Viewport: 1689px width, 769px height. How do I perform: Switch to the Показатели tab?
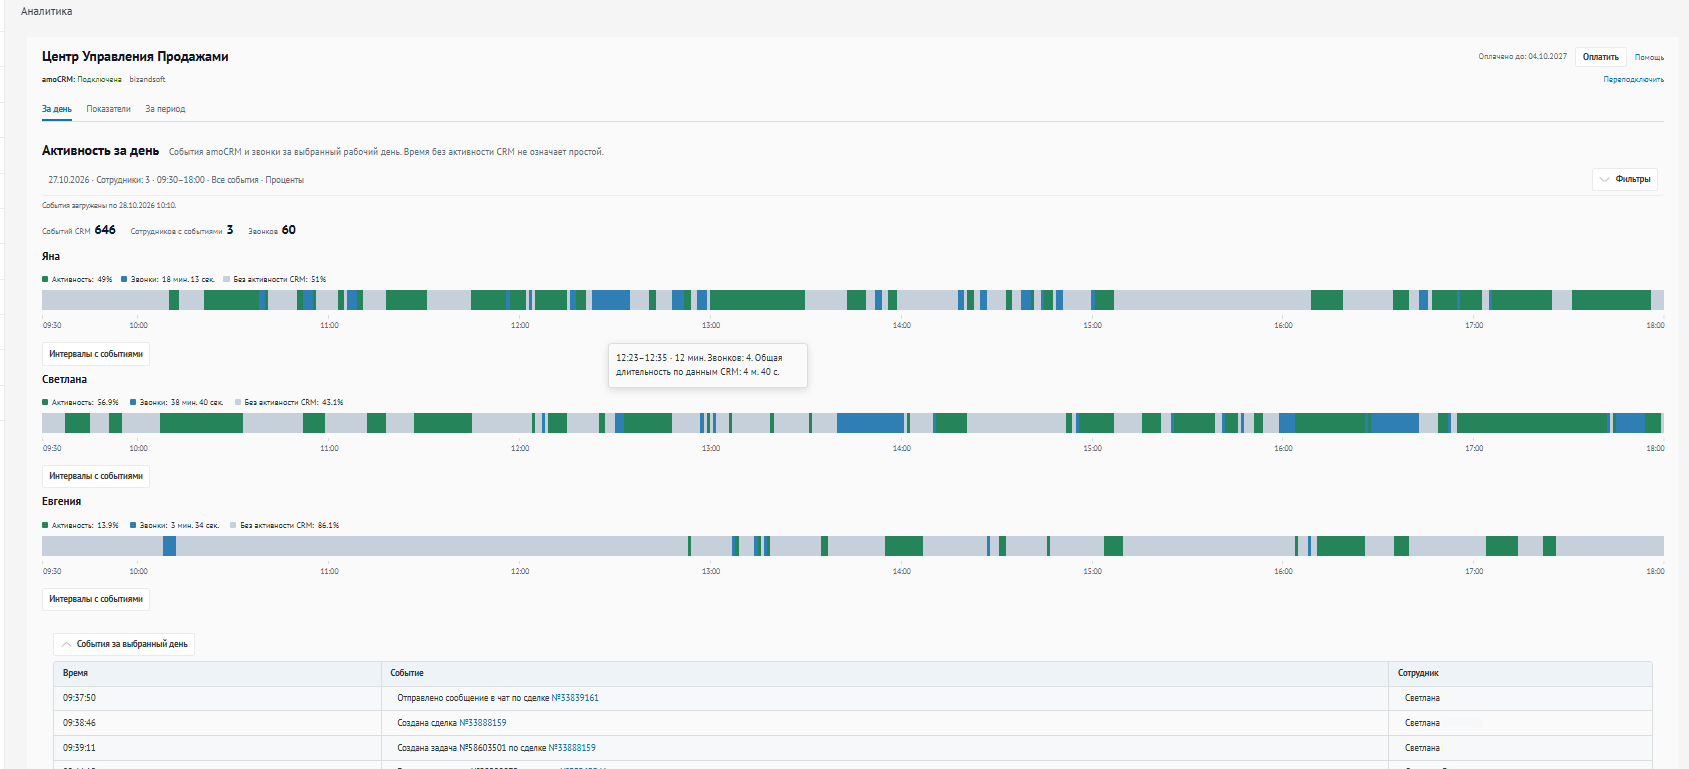pos(108,109)
